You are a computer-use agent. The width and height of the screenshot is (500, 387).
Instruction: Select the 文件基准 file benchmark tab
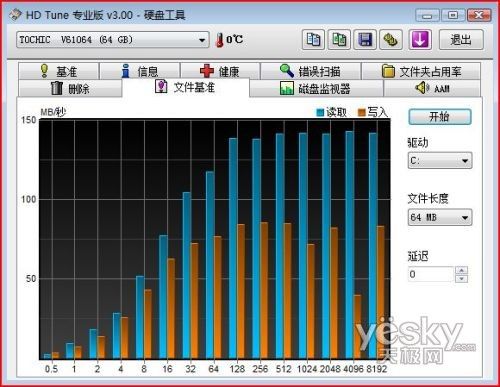tap(186, 87)
